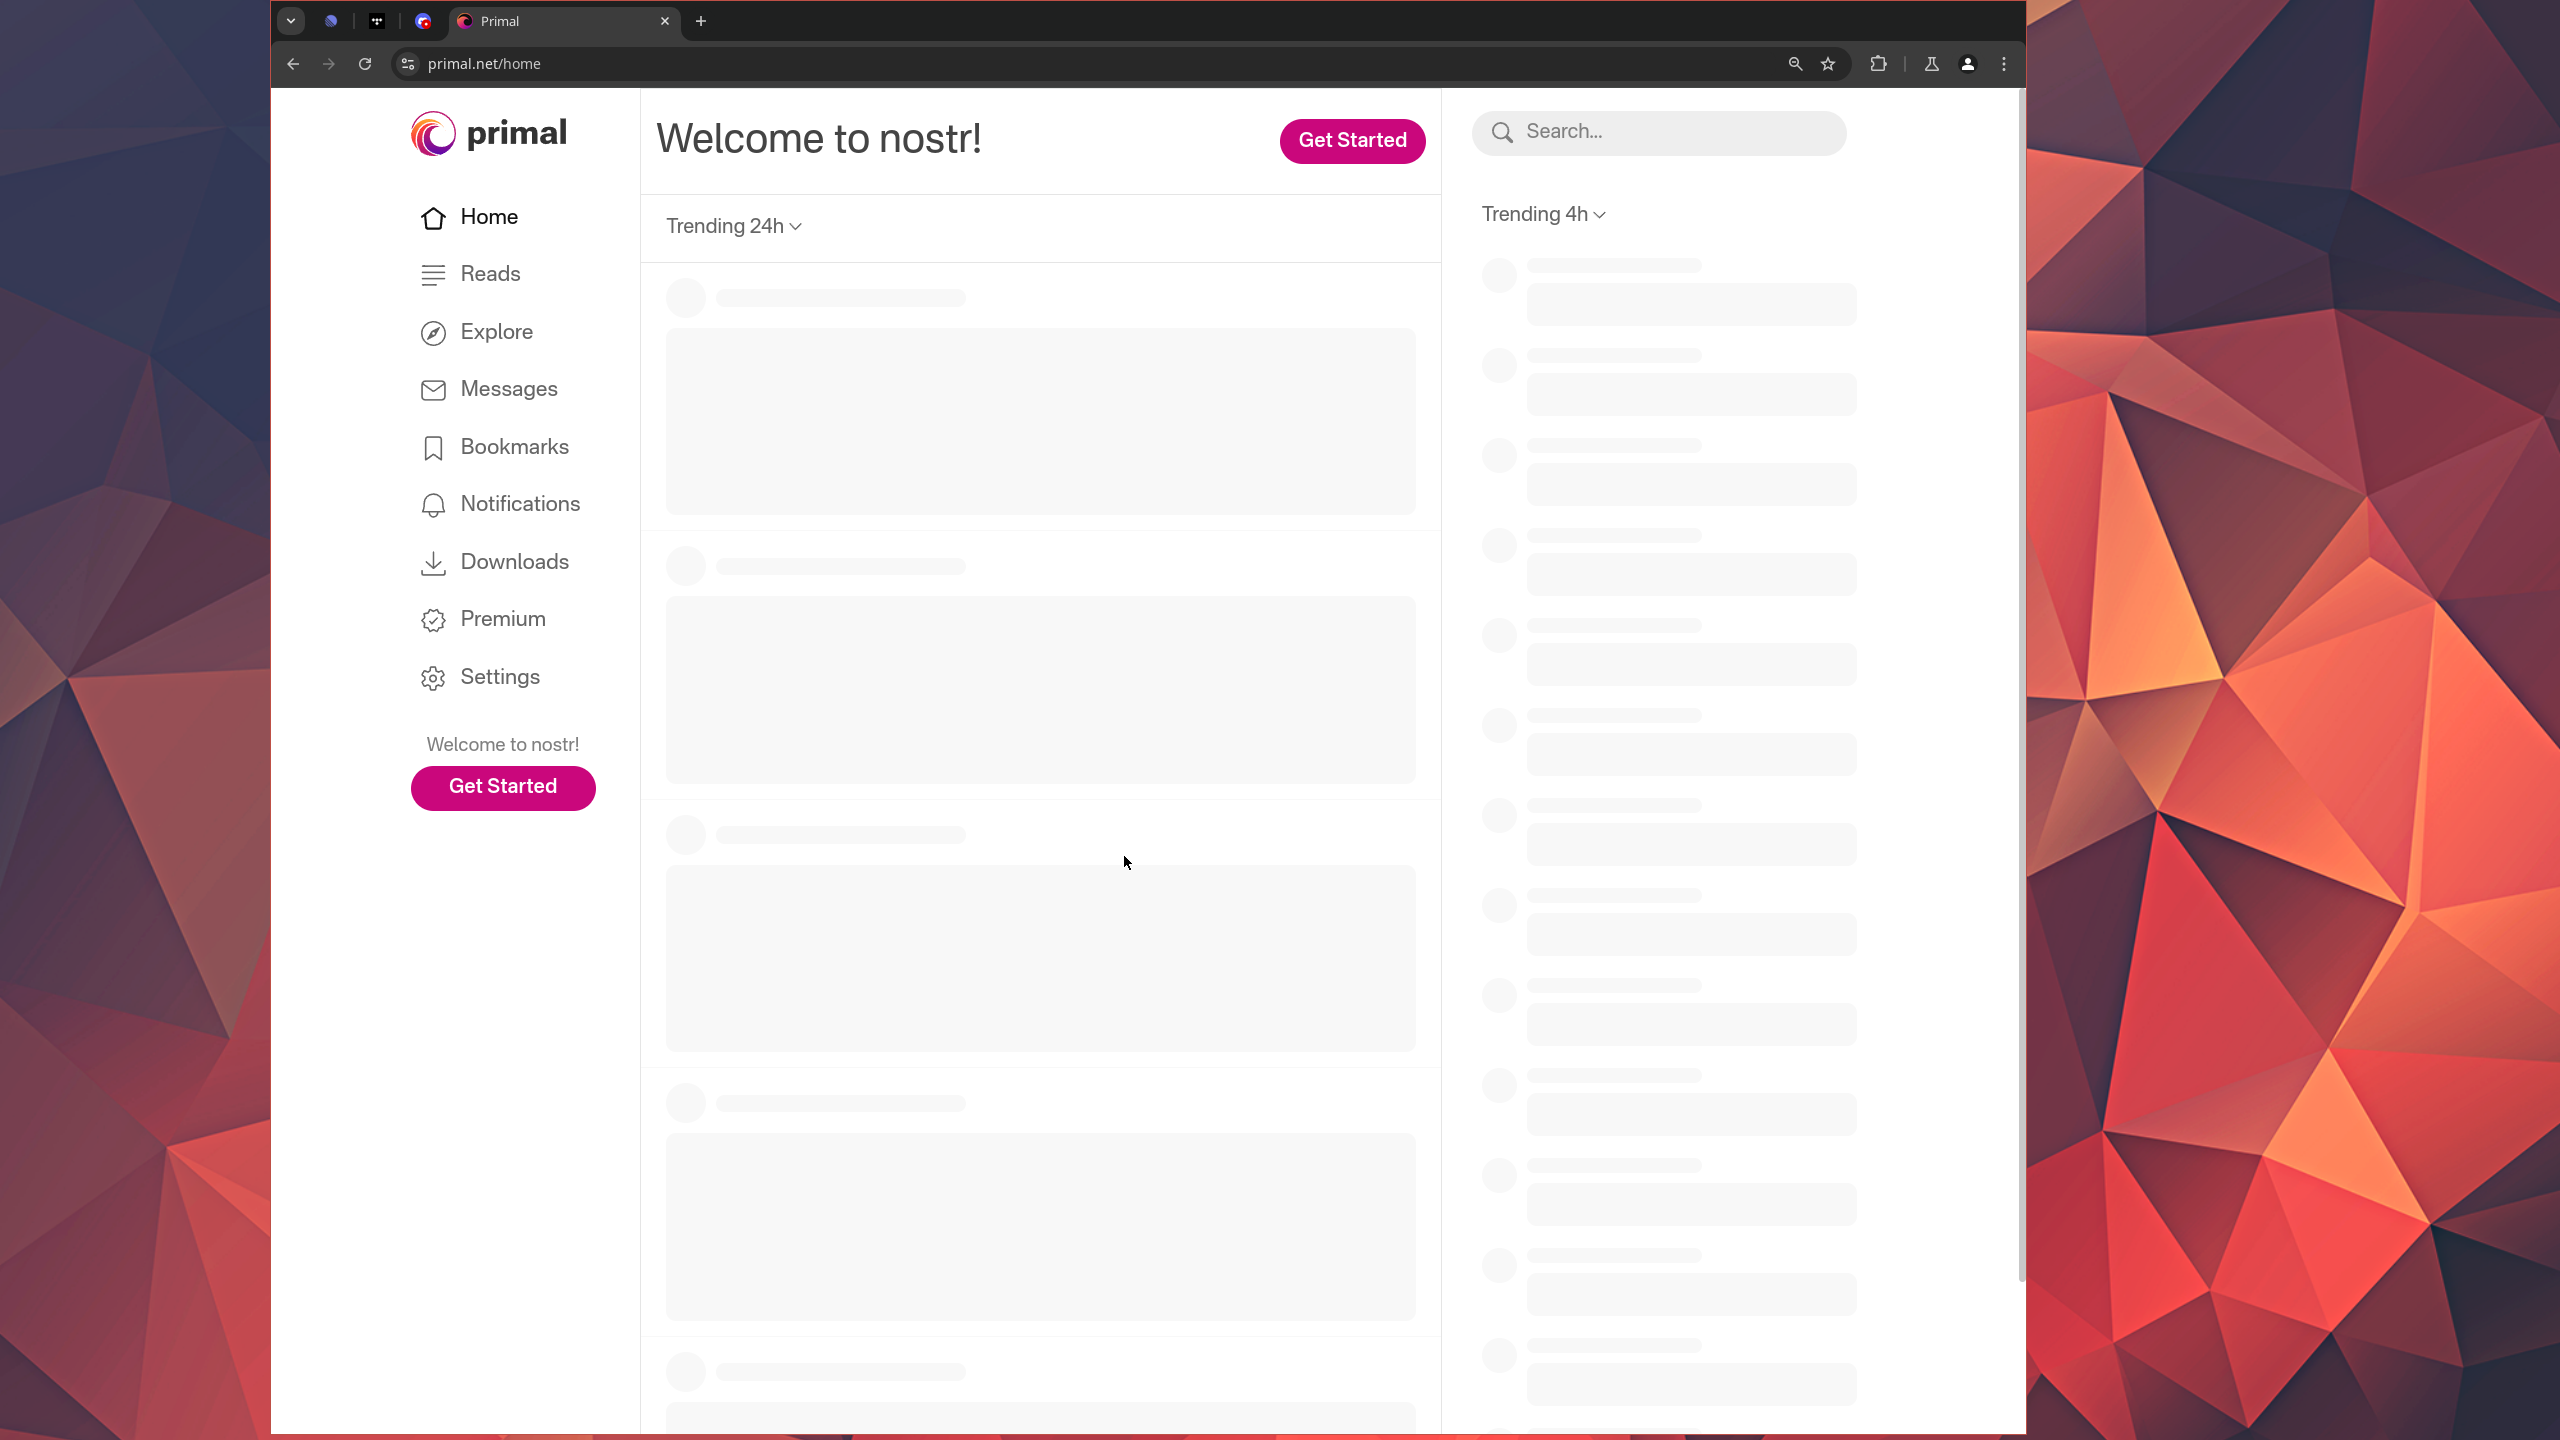Viewport: 2560px width, 1440px height.
Task: Open the Explore compass icon
Action: tap(433, 333)
